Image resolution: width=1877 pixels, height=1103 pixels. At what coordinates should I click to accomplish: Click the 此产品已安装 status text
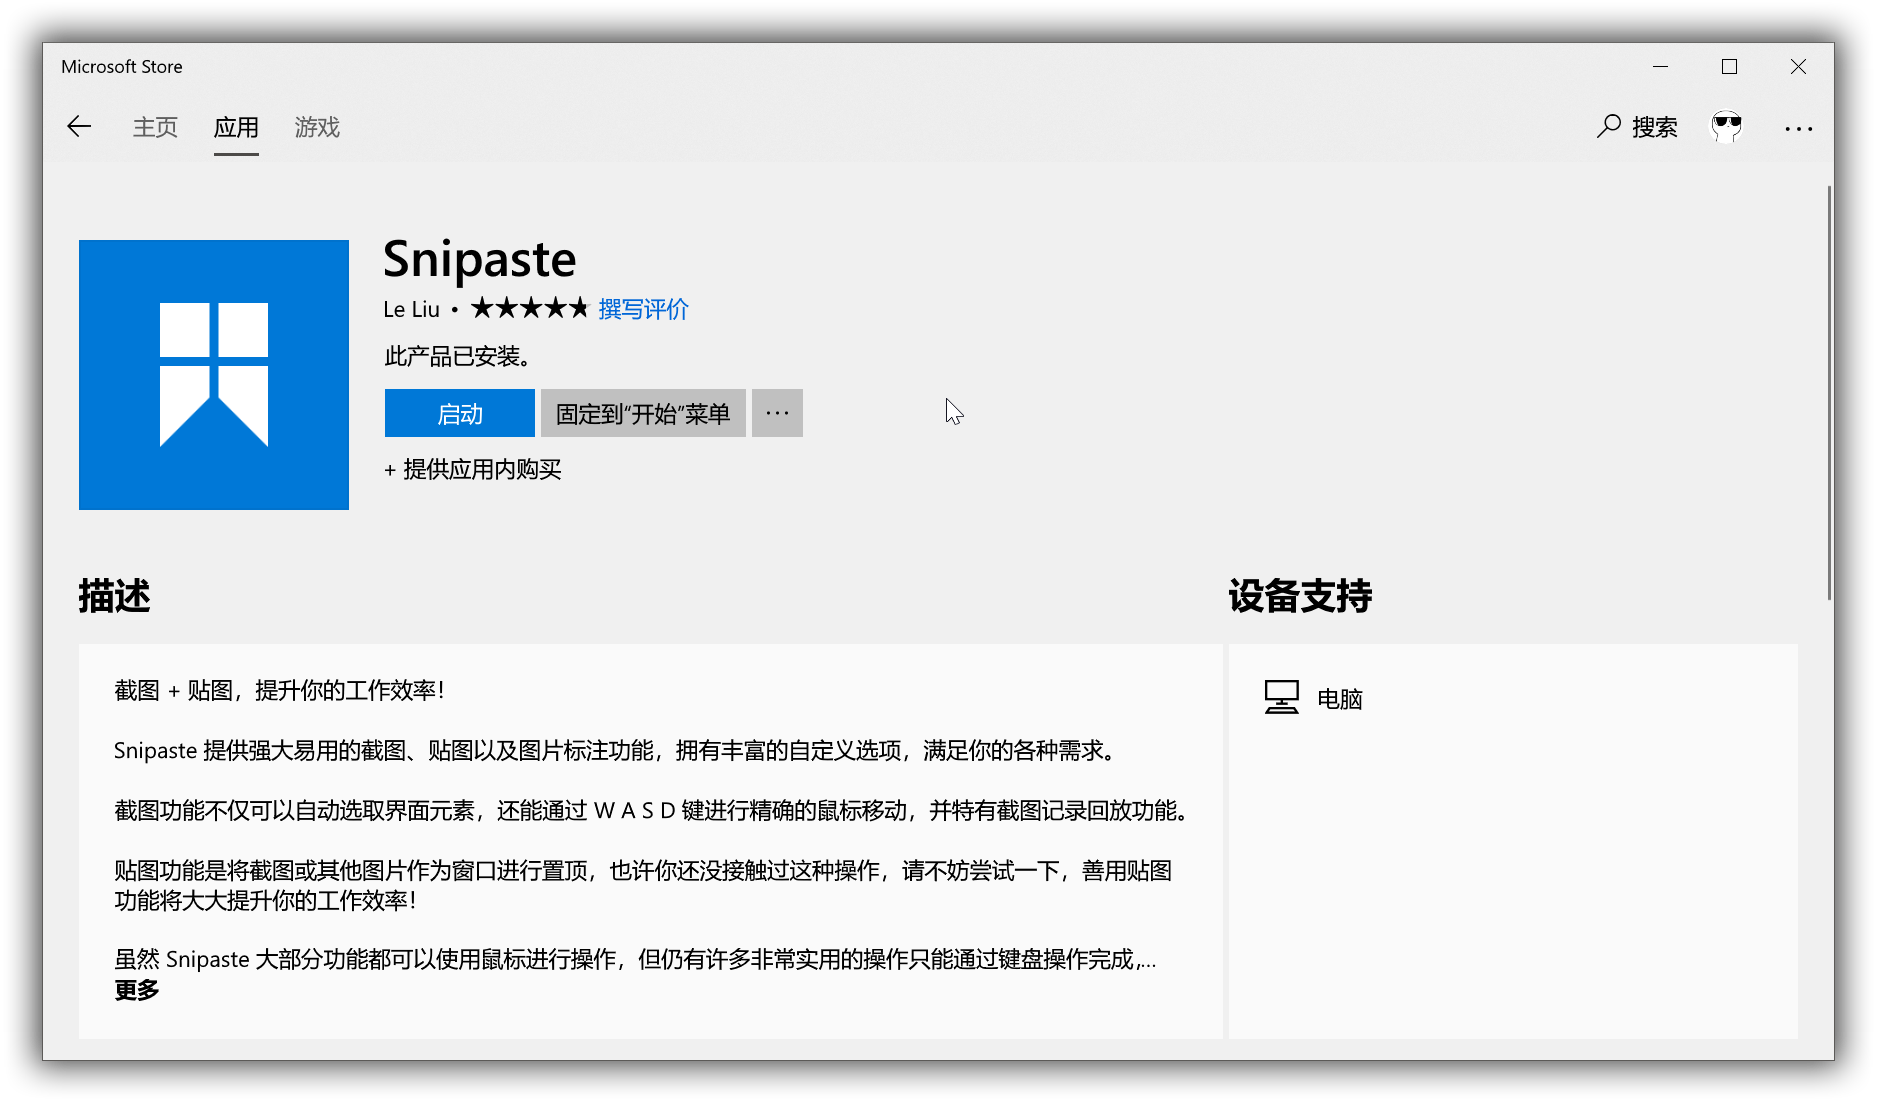tap(457, 356)
